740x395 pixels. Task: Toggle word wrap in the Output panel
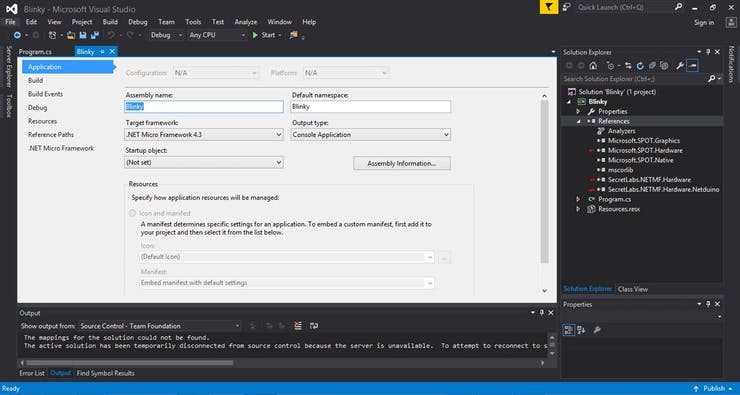click(314, 326)
